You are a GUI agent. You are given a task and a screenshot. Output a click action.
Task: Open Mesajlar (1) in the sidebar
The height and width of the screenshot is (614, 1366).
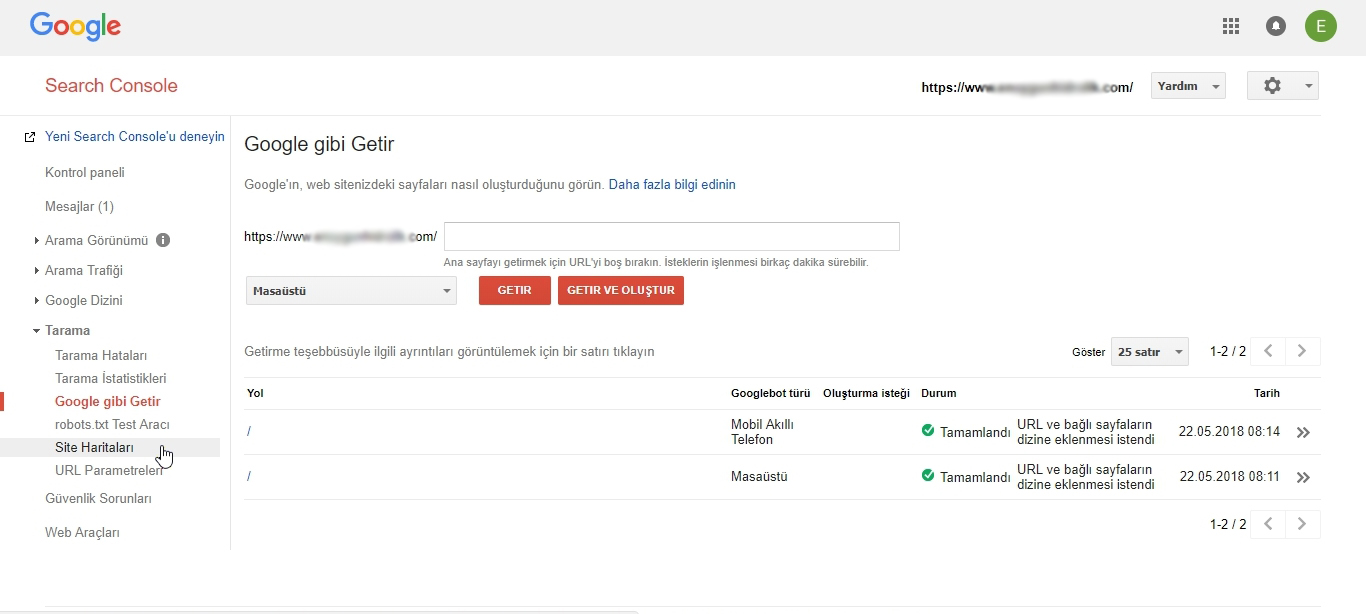pyautogui.click(x=79, y=206)
